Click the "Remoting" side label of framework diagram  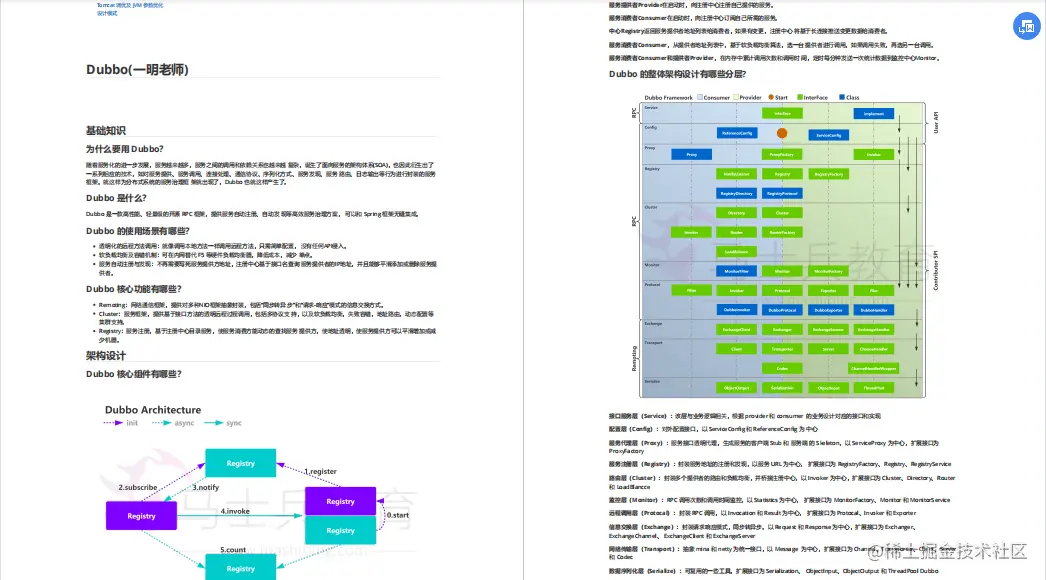(634, 358)
